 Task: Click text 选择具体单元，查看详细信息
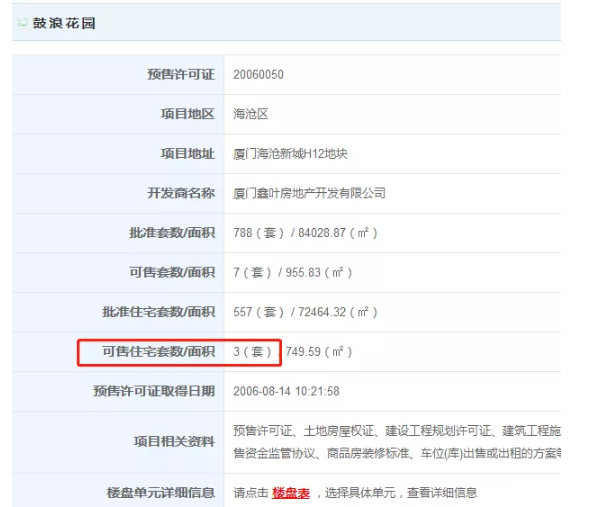401,493
